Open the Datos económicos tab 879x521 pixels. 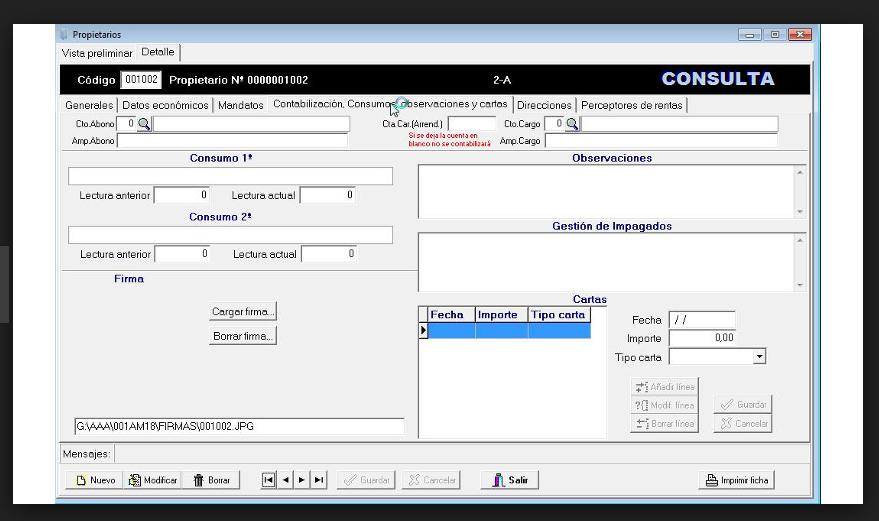point(165,105)
